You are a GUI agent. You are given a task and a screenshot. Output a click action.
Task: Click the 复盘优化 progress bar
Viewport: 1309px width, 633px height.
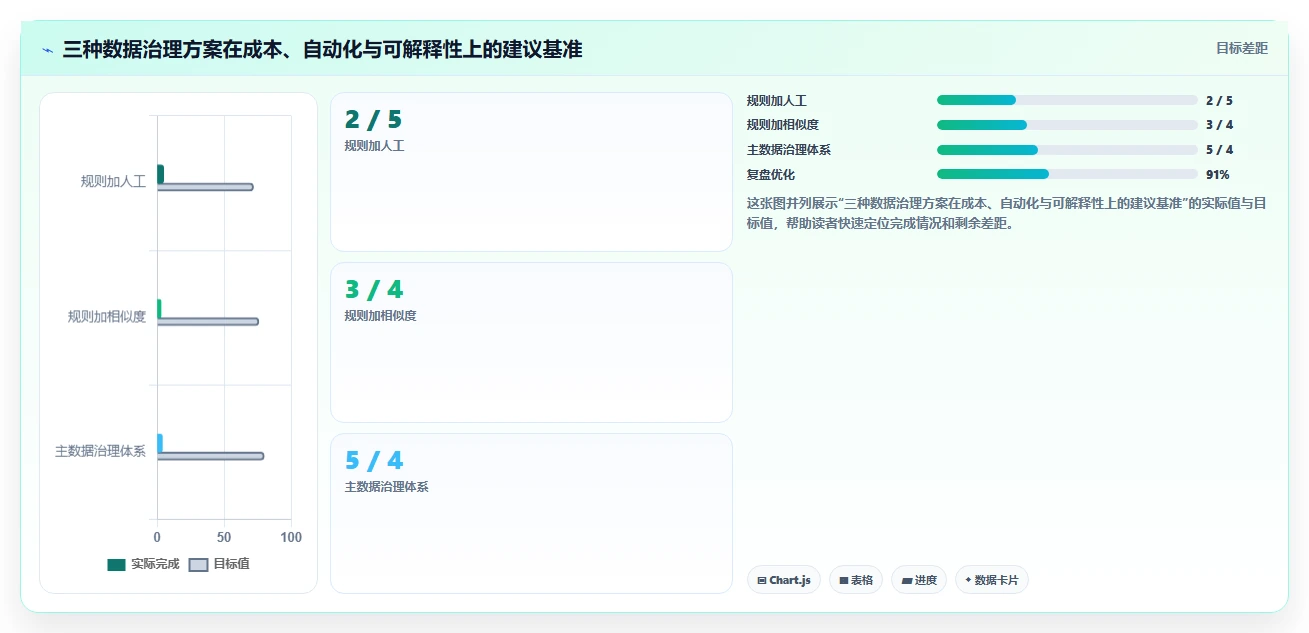1067,174
